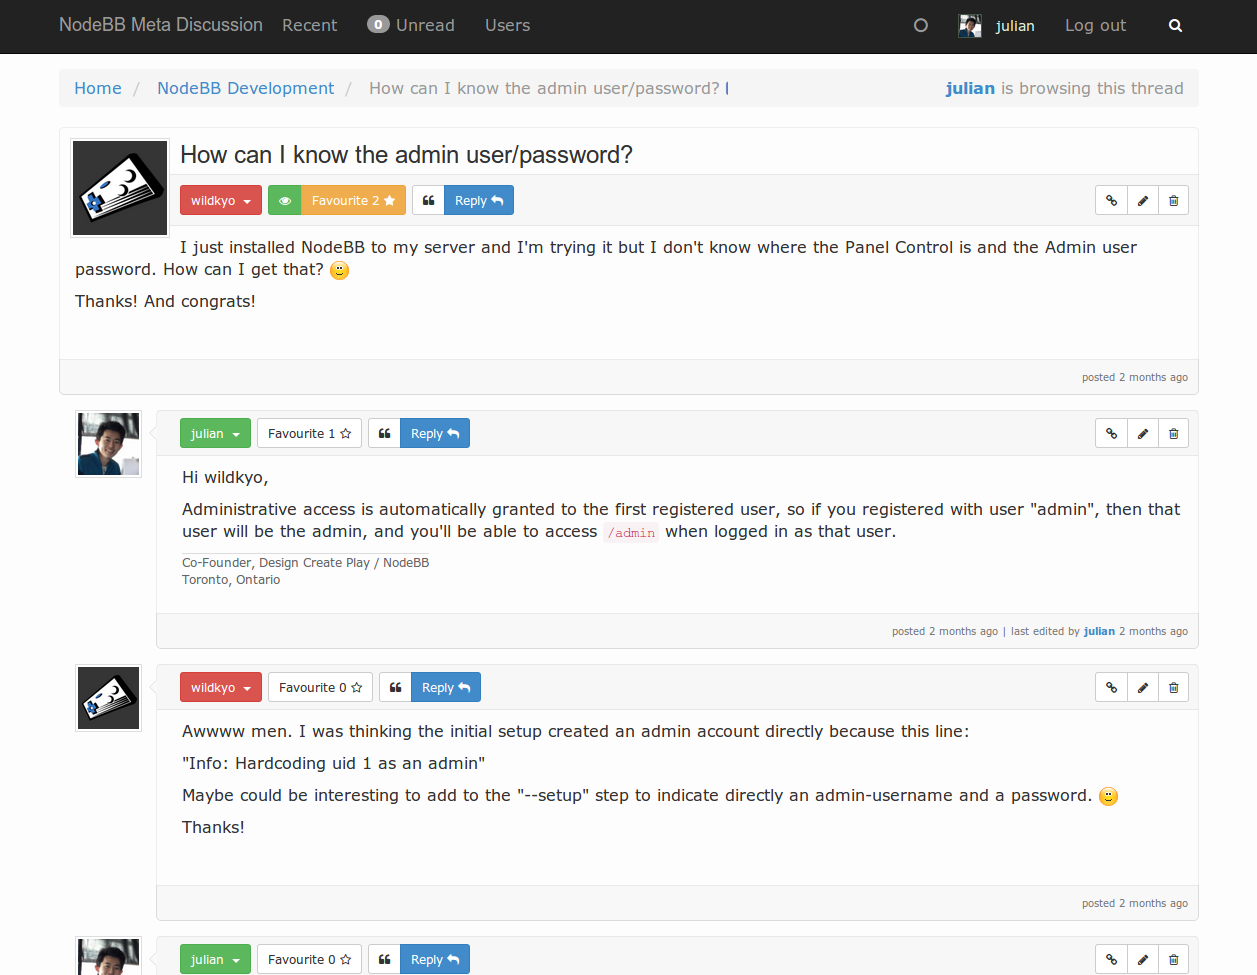Delete trash icon on the first wildkyo post
Viewport: 1257px width, 975px height.
[x=1173, y=201]
